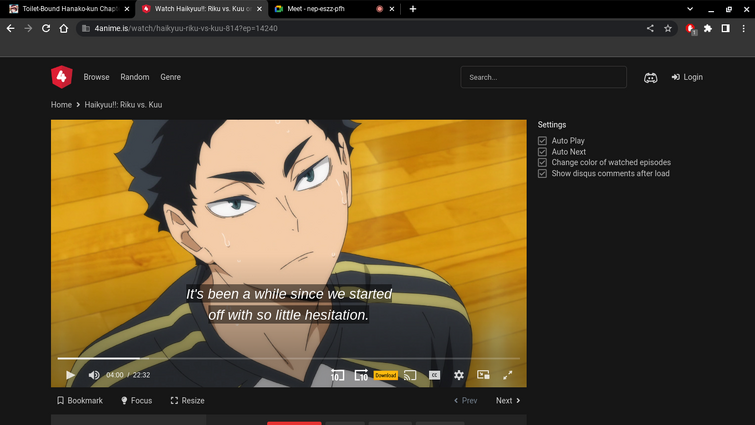Open a new browser tab

(413, 9)
